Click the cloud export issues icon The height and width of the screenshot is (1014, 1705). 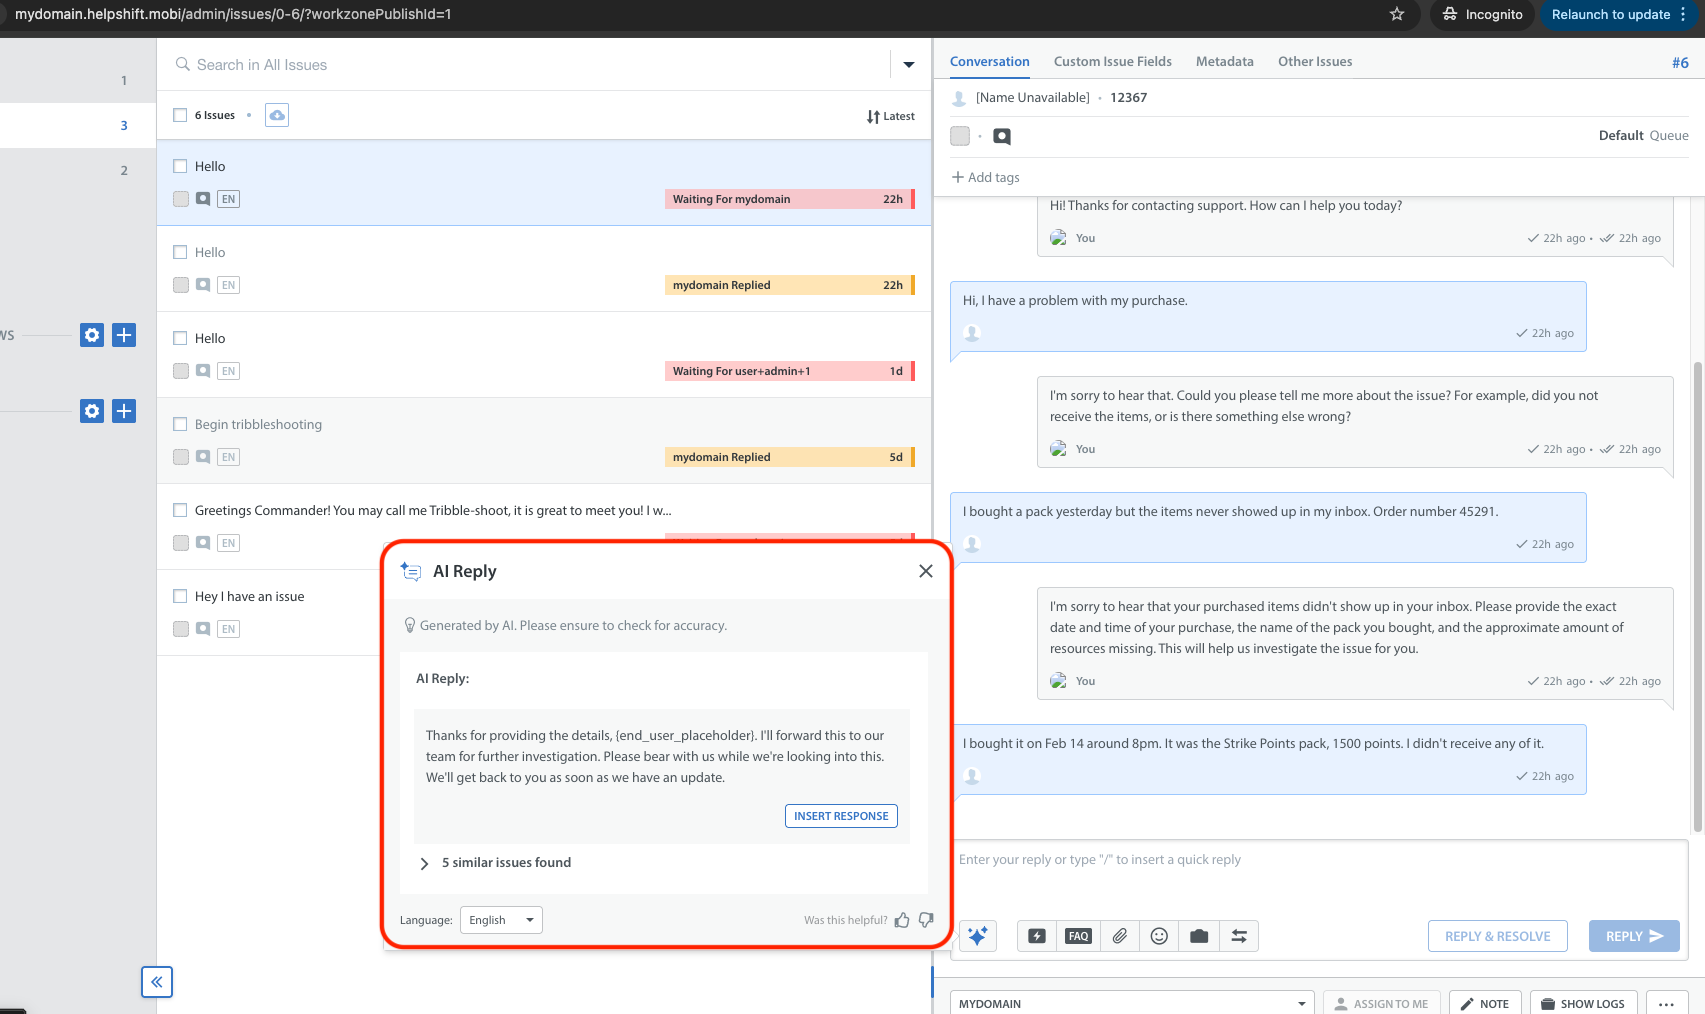(277, 115)
